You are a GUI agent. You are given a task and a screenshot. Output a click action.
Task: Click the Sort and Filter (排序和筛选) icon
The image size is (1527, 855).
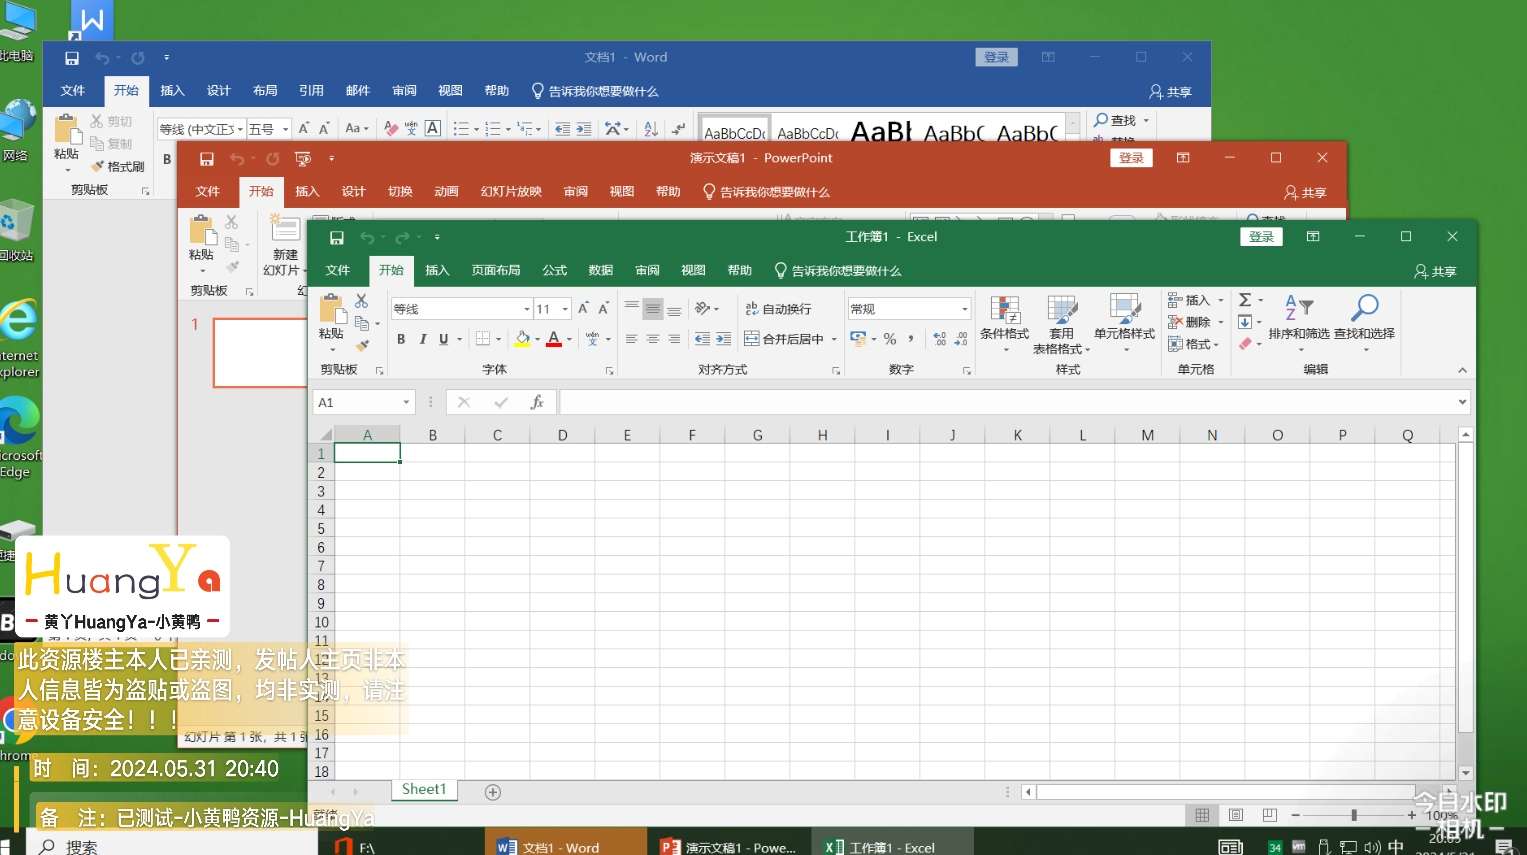(x=1298, y=317)
